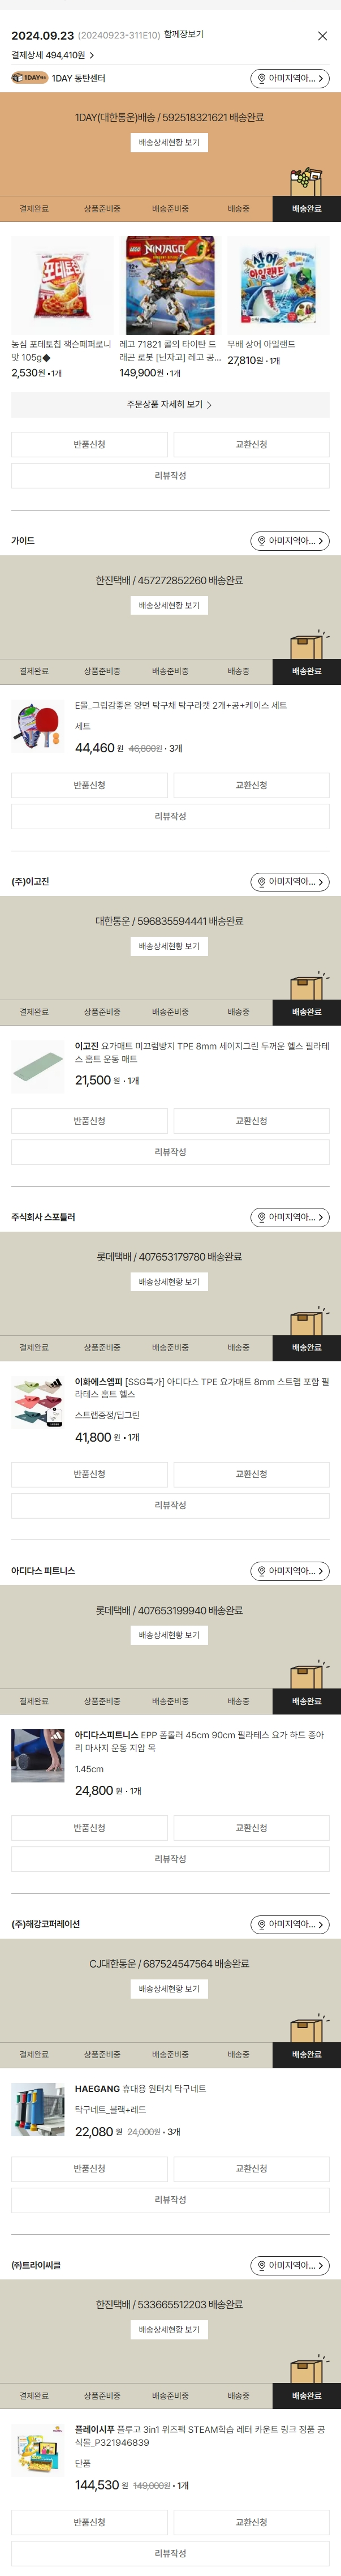This screenshot has width=341, height=2576.
Task: Select 배송완료 step in the 1DAY shipment
Action: click(x=306, y=209)
